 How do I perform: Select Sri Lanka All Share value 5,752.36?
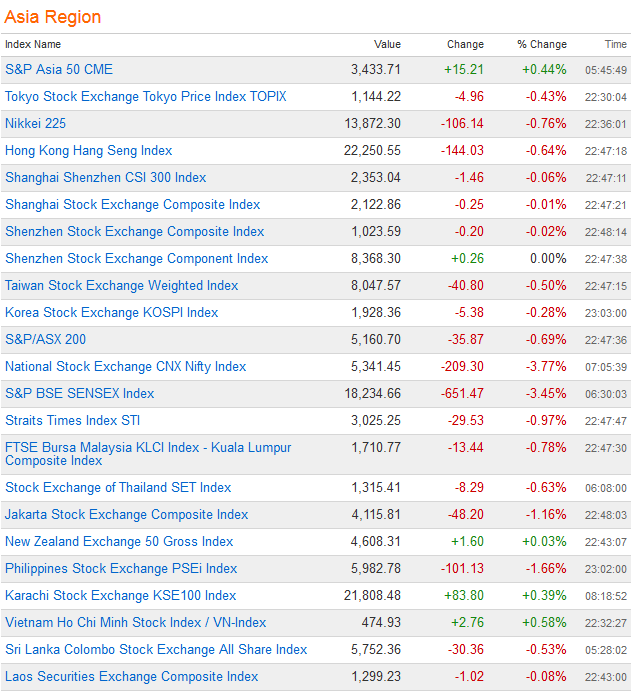[x=376, y=649]
